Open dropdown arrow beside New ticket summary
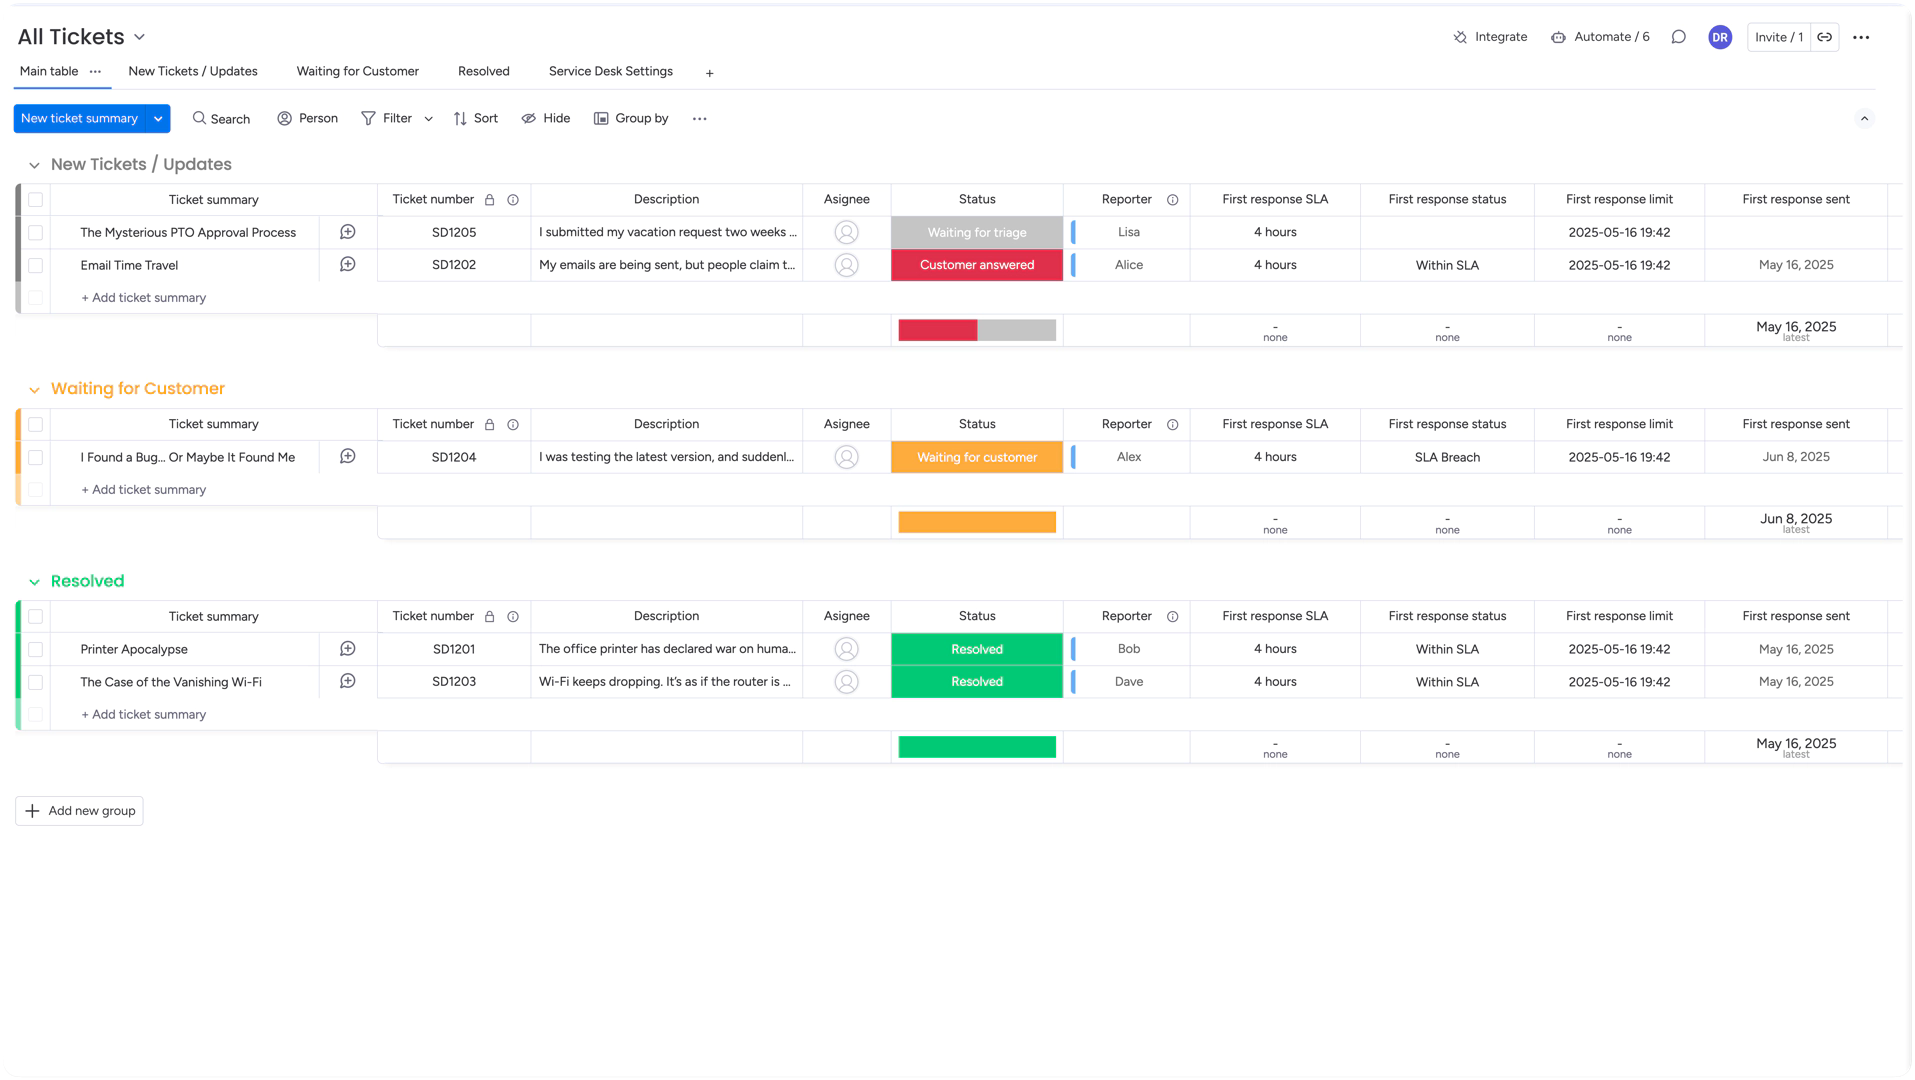 [158, 118]
